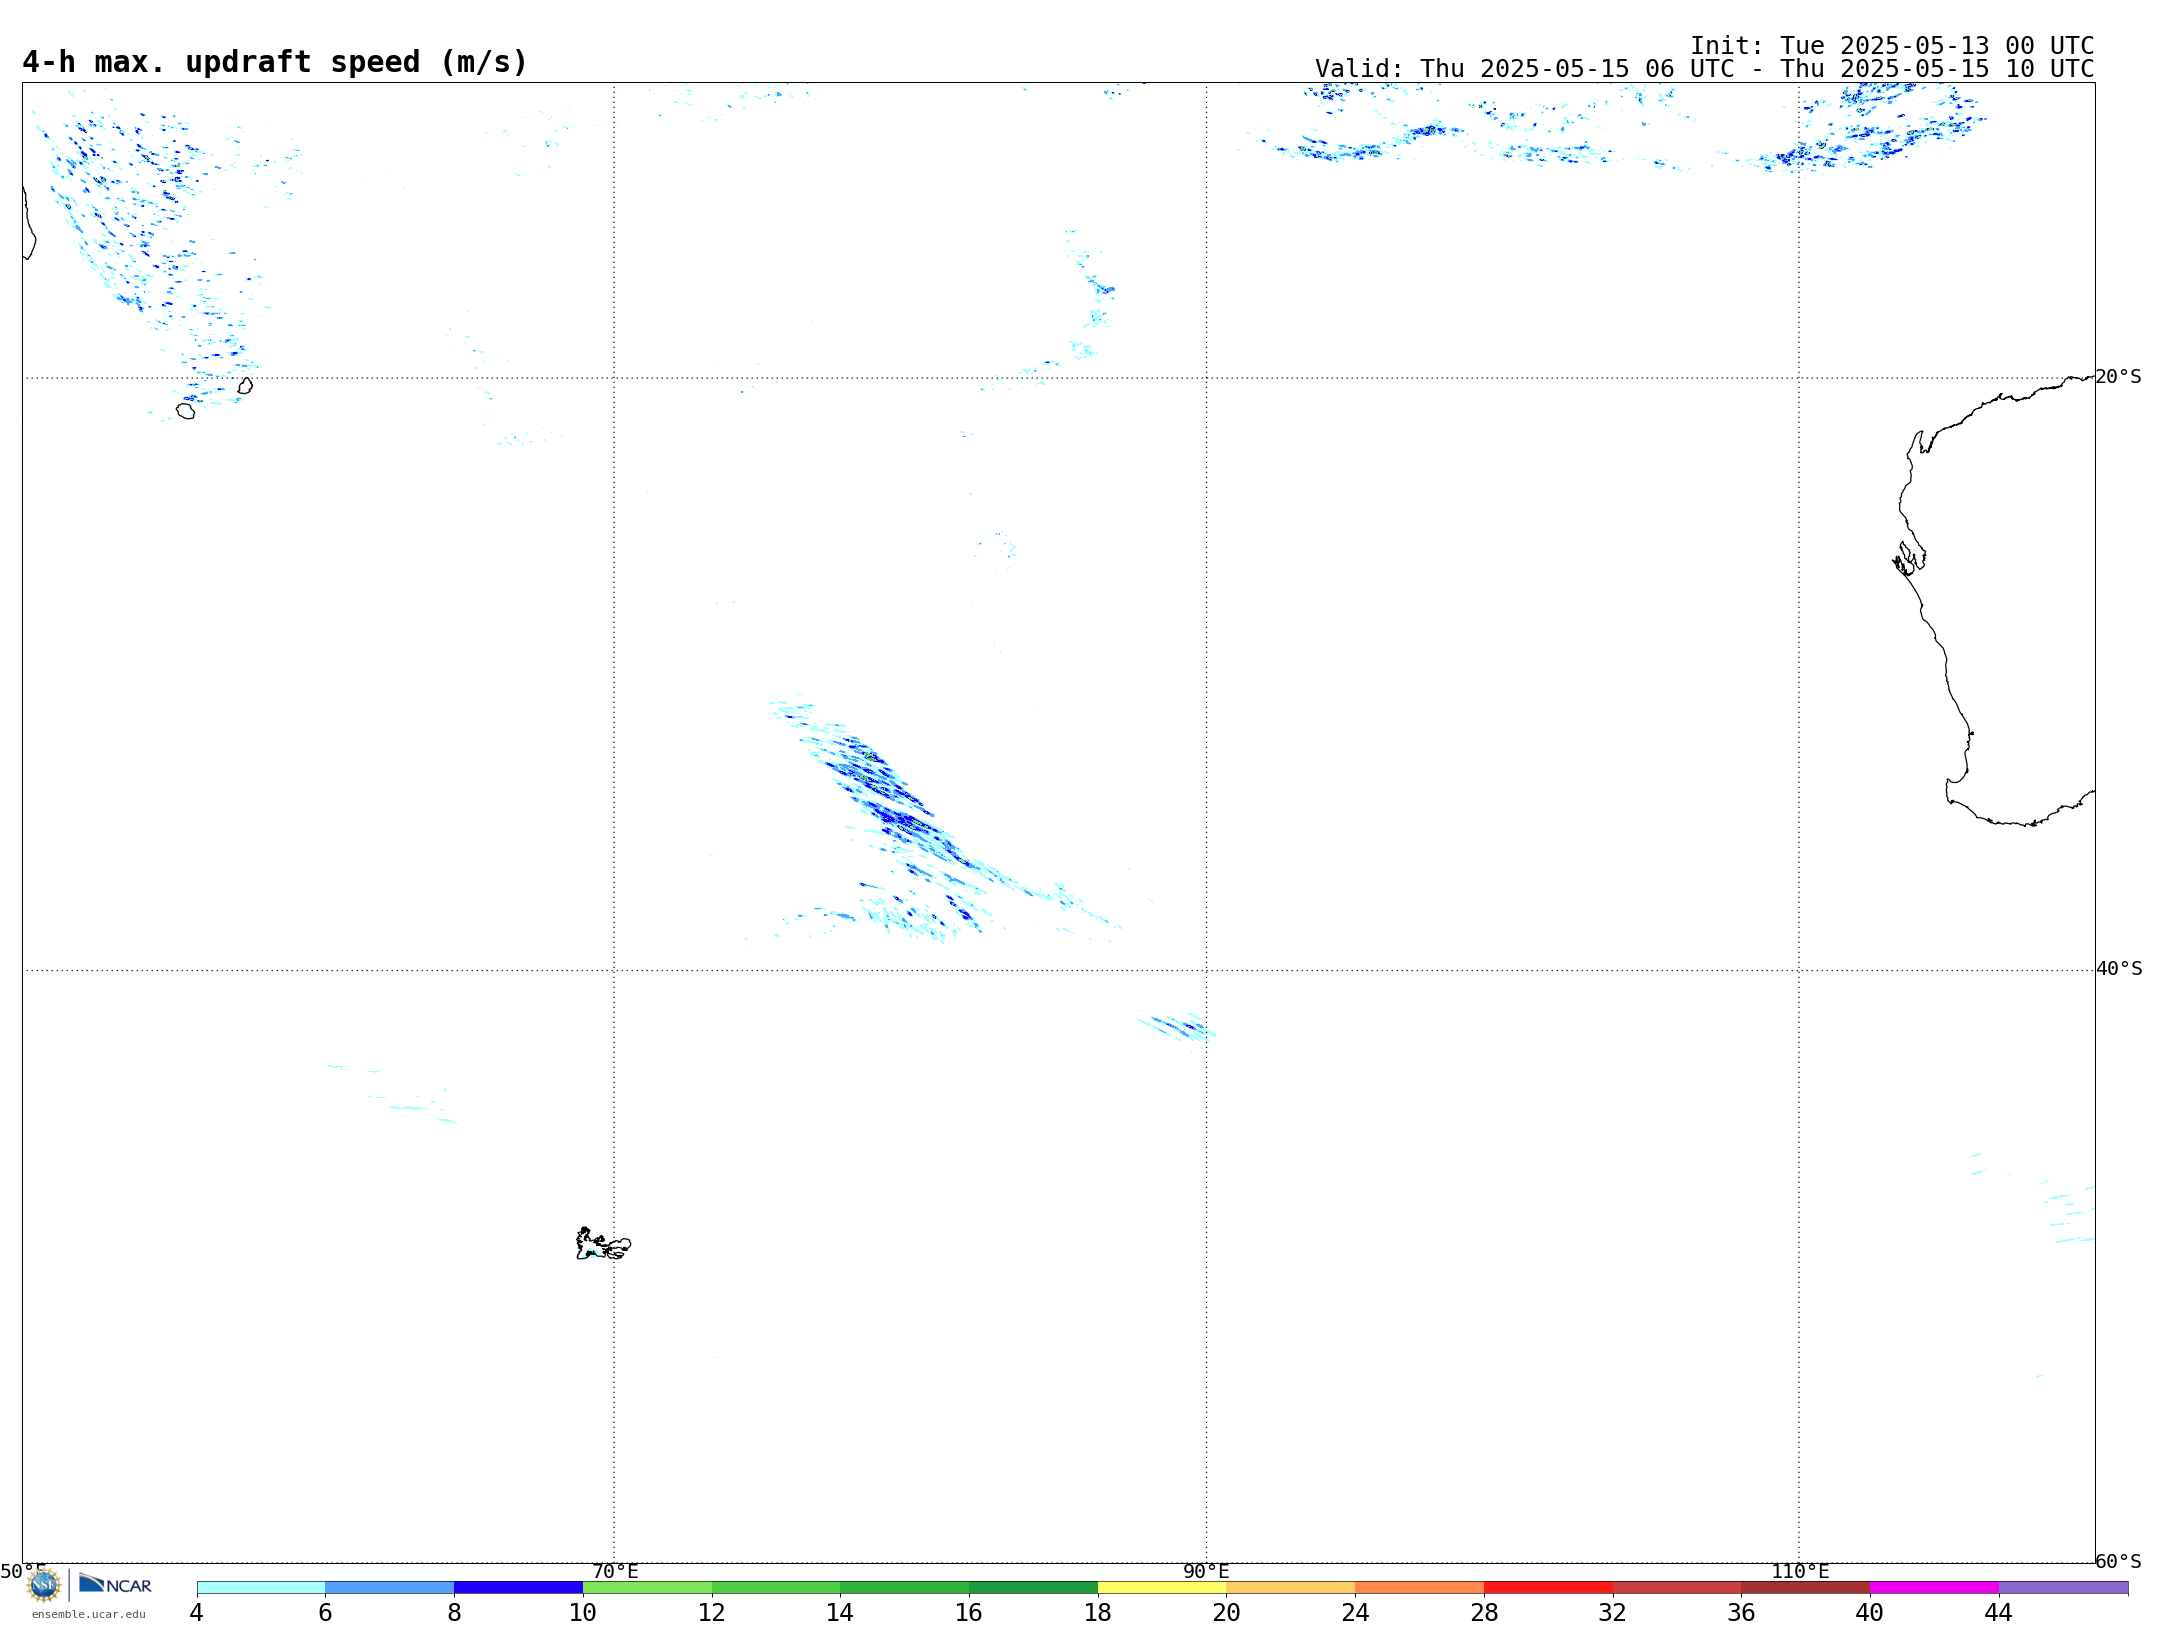The image size is (2160, 1626).
Task: Click the 'Valid: Thu 2025-05-15 06 UTC' line
Action: [1704, 69]
